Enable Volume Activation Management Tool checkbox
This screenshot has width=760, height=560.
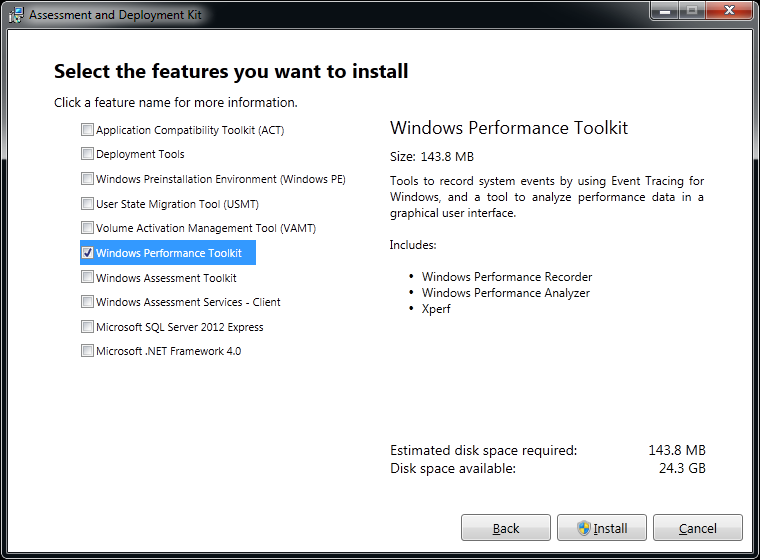point(87,227)
